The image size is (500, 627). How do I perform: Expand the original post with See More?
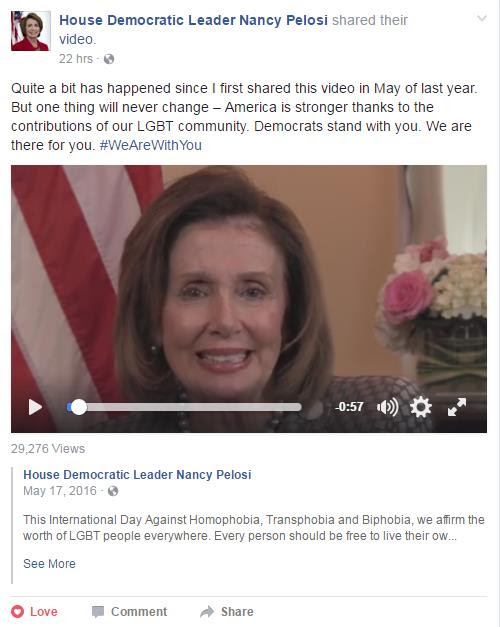point(49,563)
